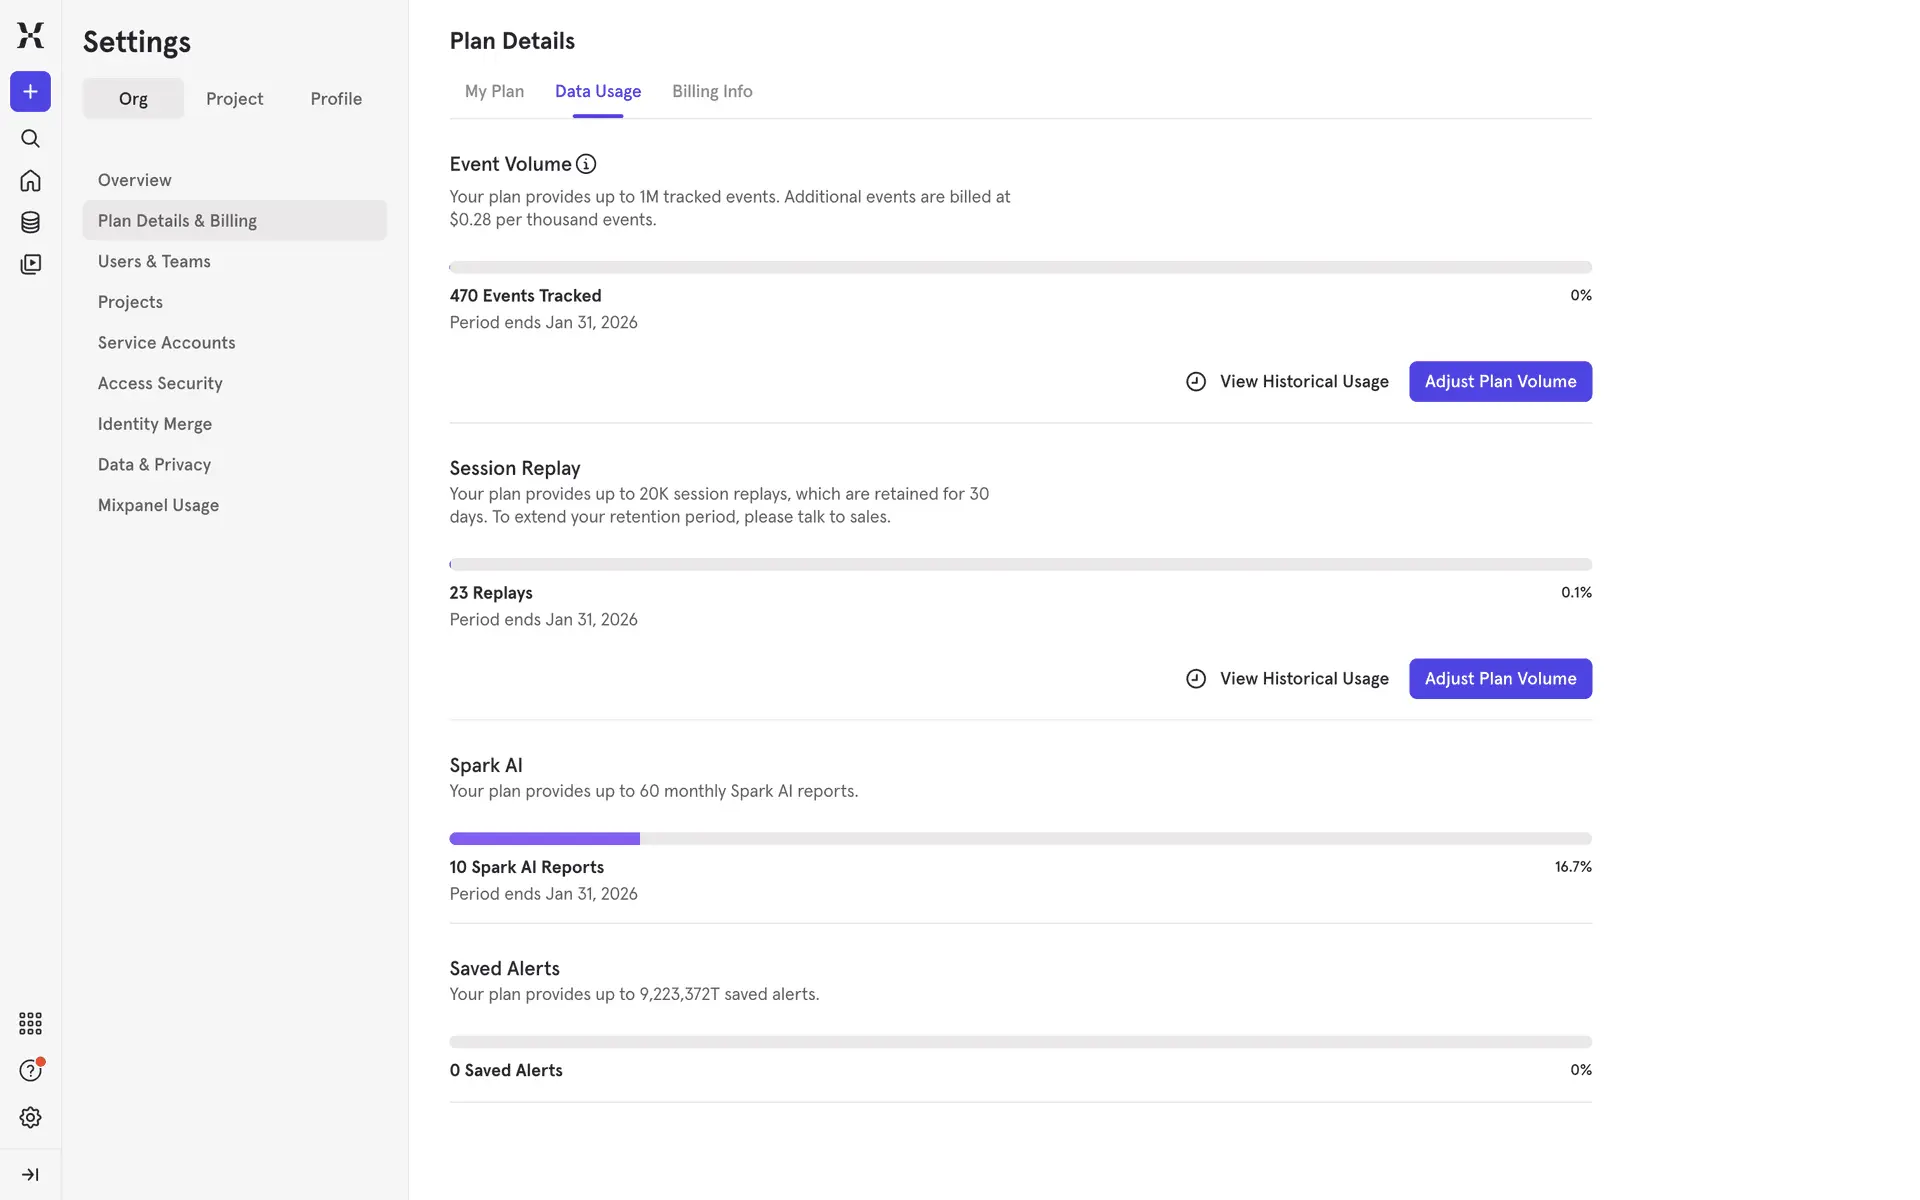Image resolution: width=1920 pixels, height=1200 pixels.
Task: Expand the collapsed sidebar arrow
Action: click(x=30, y=1174)
